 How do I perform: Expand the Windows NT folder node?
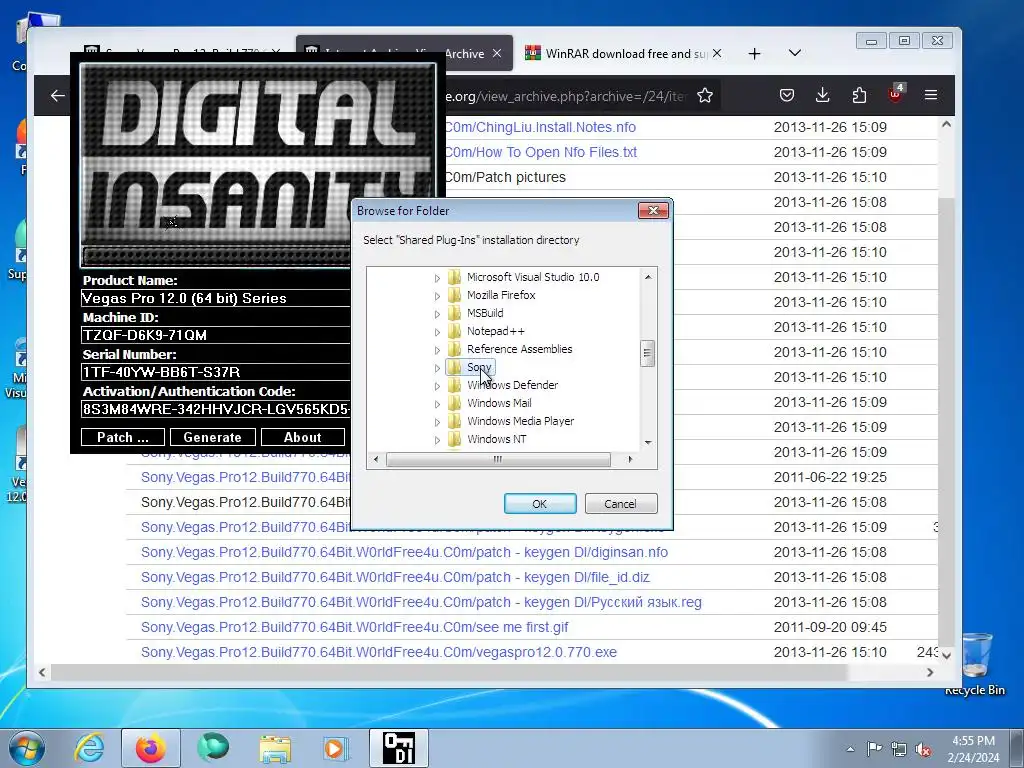[437, 440]
